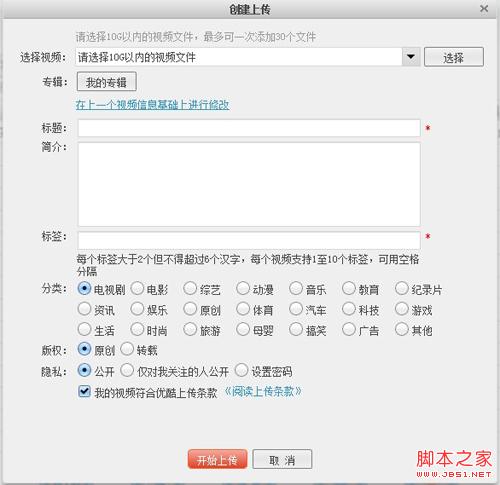
Task: Select the 游戏 category
Action: (x=402, y=309)
